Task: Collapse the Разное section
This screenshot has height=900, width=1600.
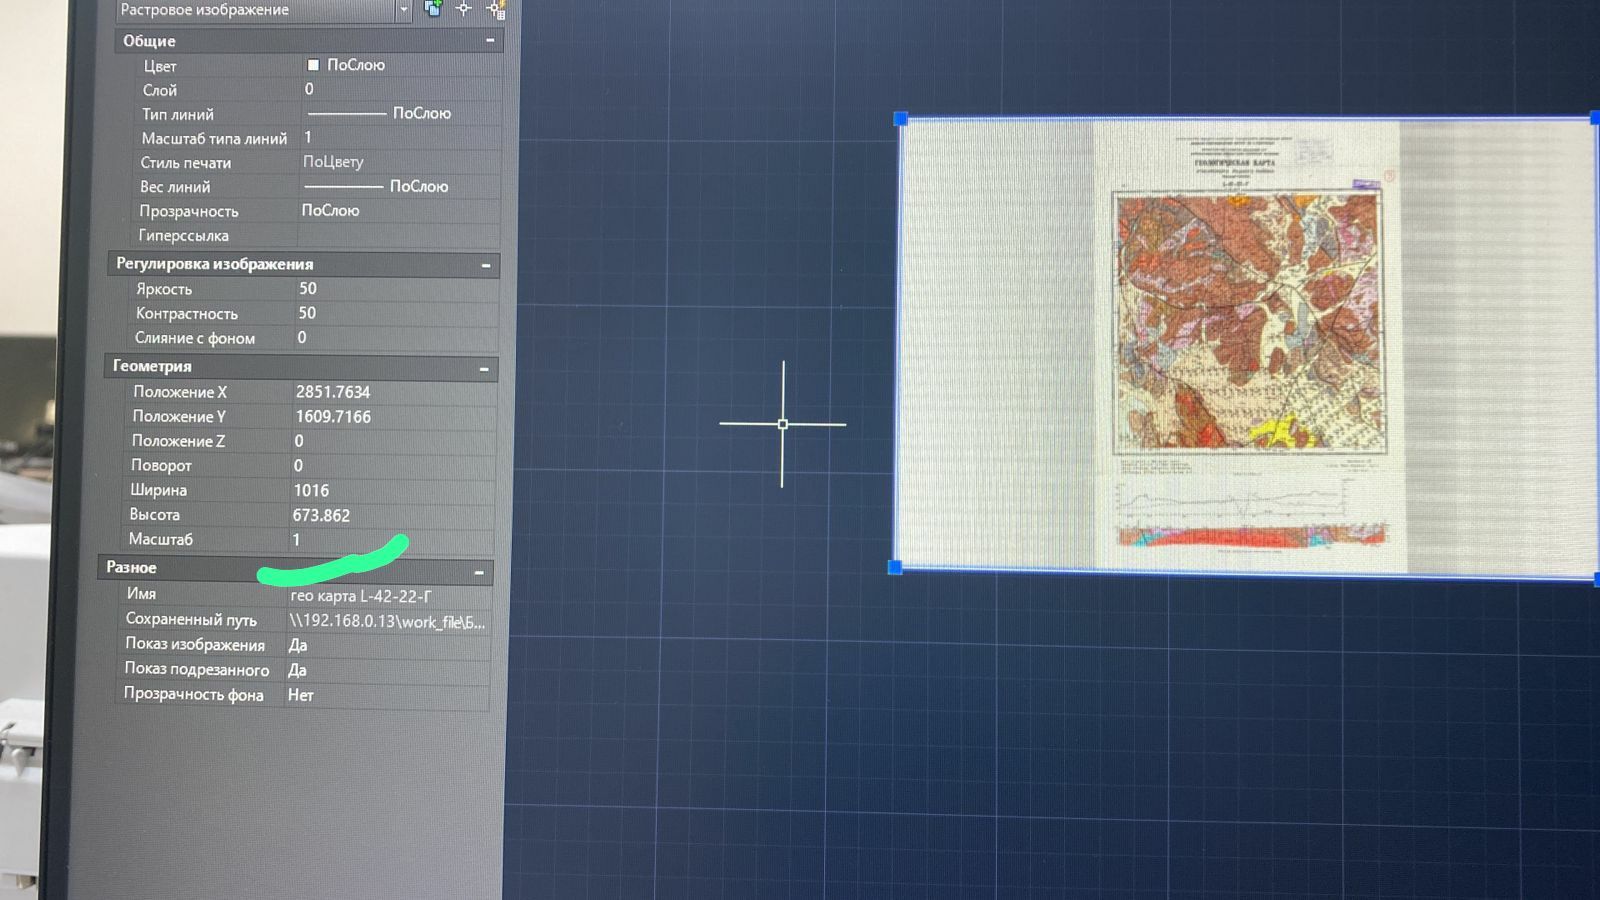Action: tap(479, 573)
